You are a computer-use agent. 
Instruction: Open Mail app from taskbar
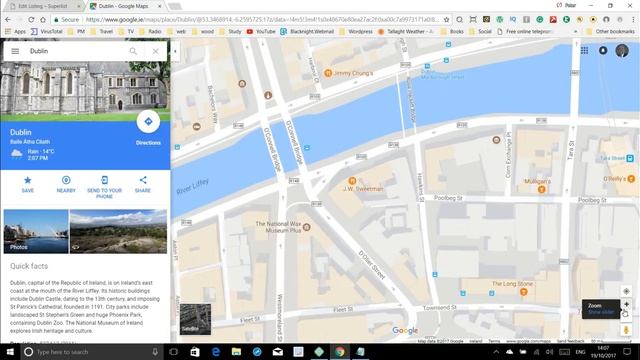pyautogui.click(x=278, y=351)
